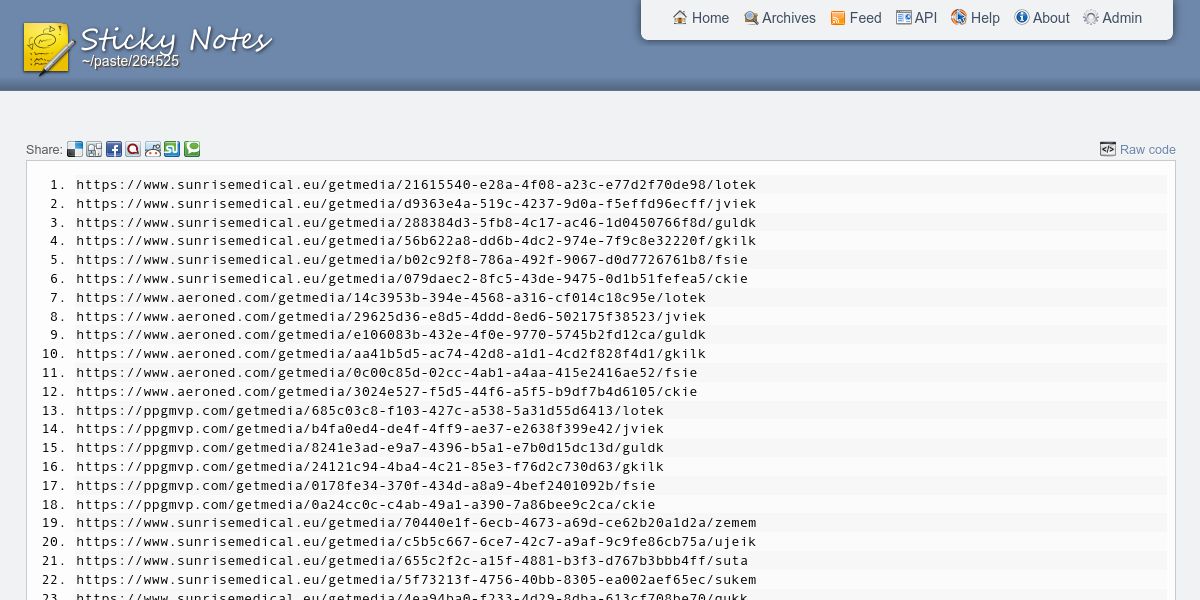Share paste on Reddit
The width and height of the screenshot is (1200, 600).
153,150
